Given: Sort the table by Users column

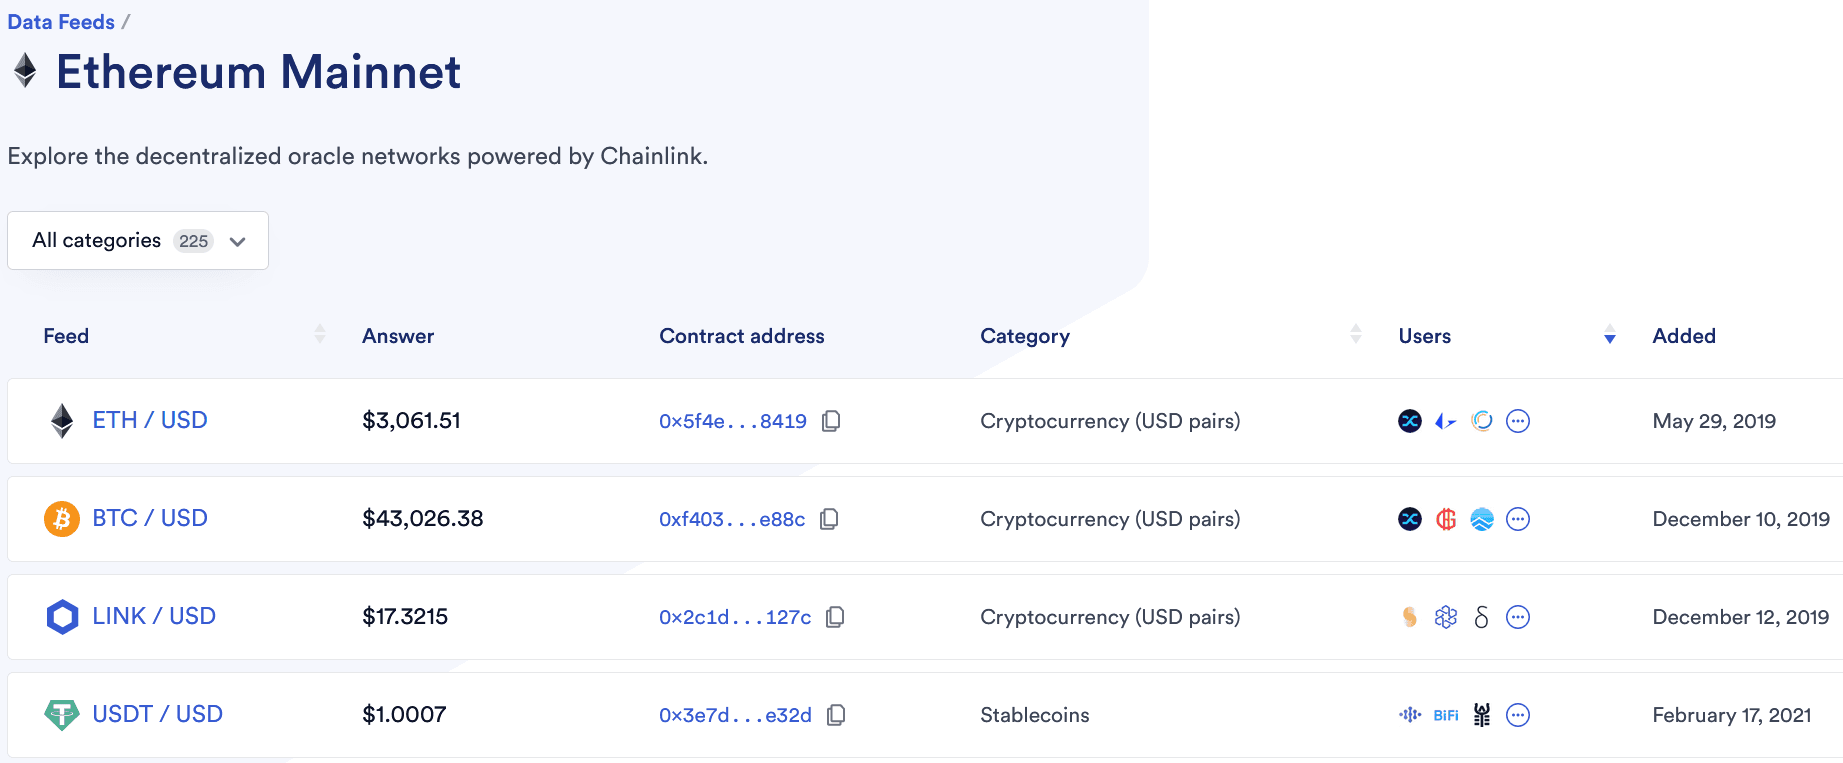Looking at the screenshot, I should [1610, 335].
